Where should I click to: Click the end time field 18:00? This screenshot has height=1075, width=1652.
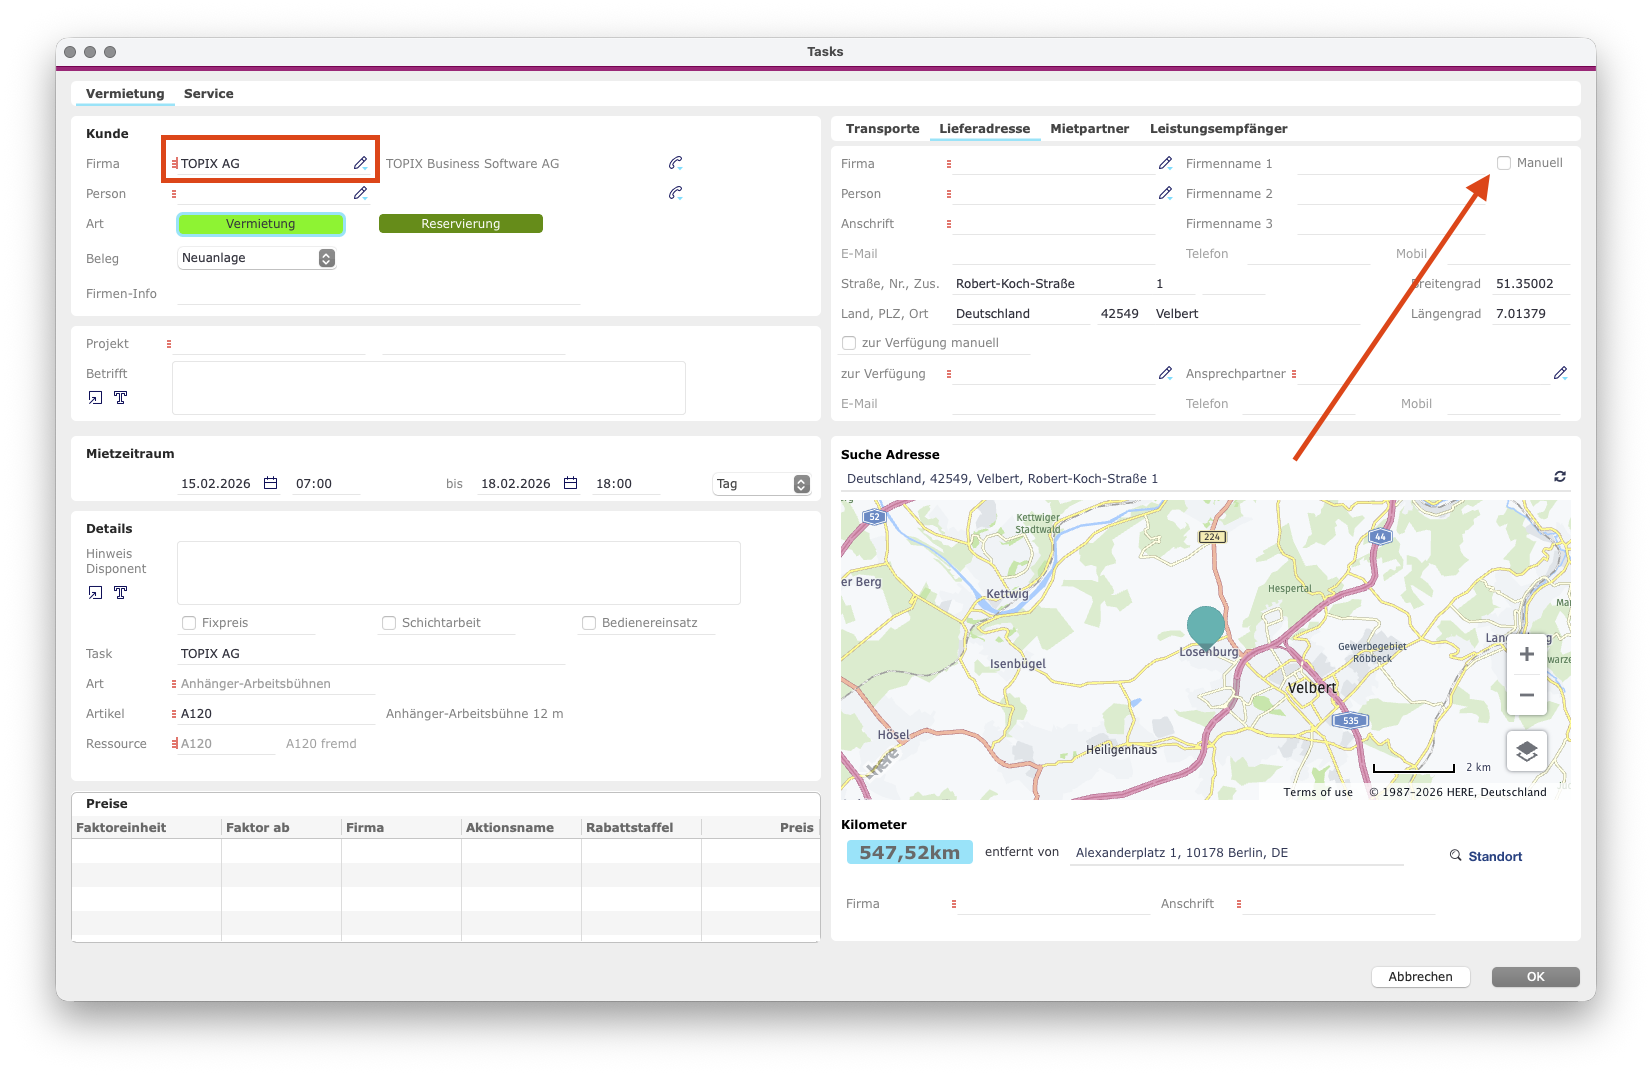point(625,484)
